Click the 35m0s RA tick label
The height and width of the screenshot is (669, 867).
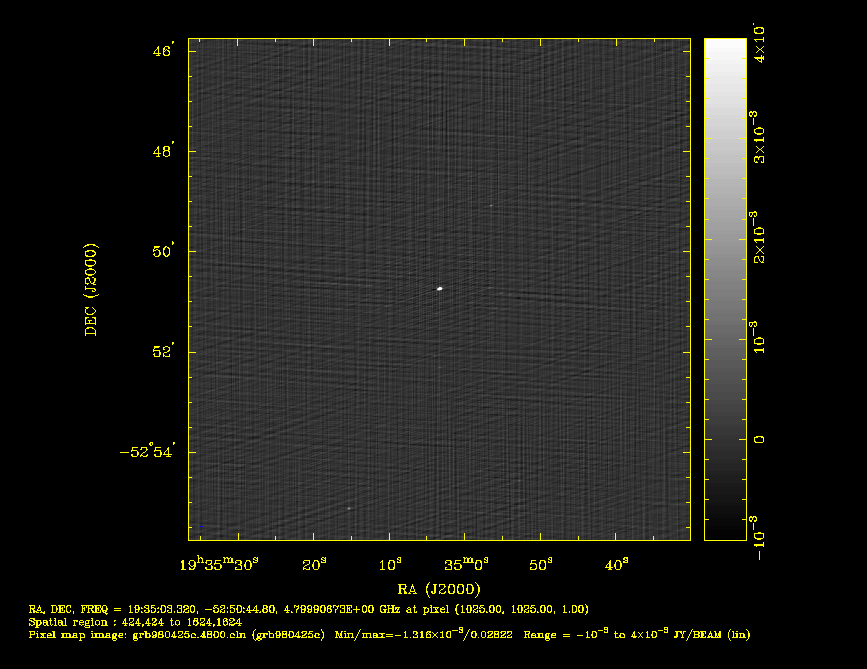(x=466, y=565)
